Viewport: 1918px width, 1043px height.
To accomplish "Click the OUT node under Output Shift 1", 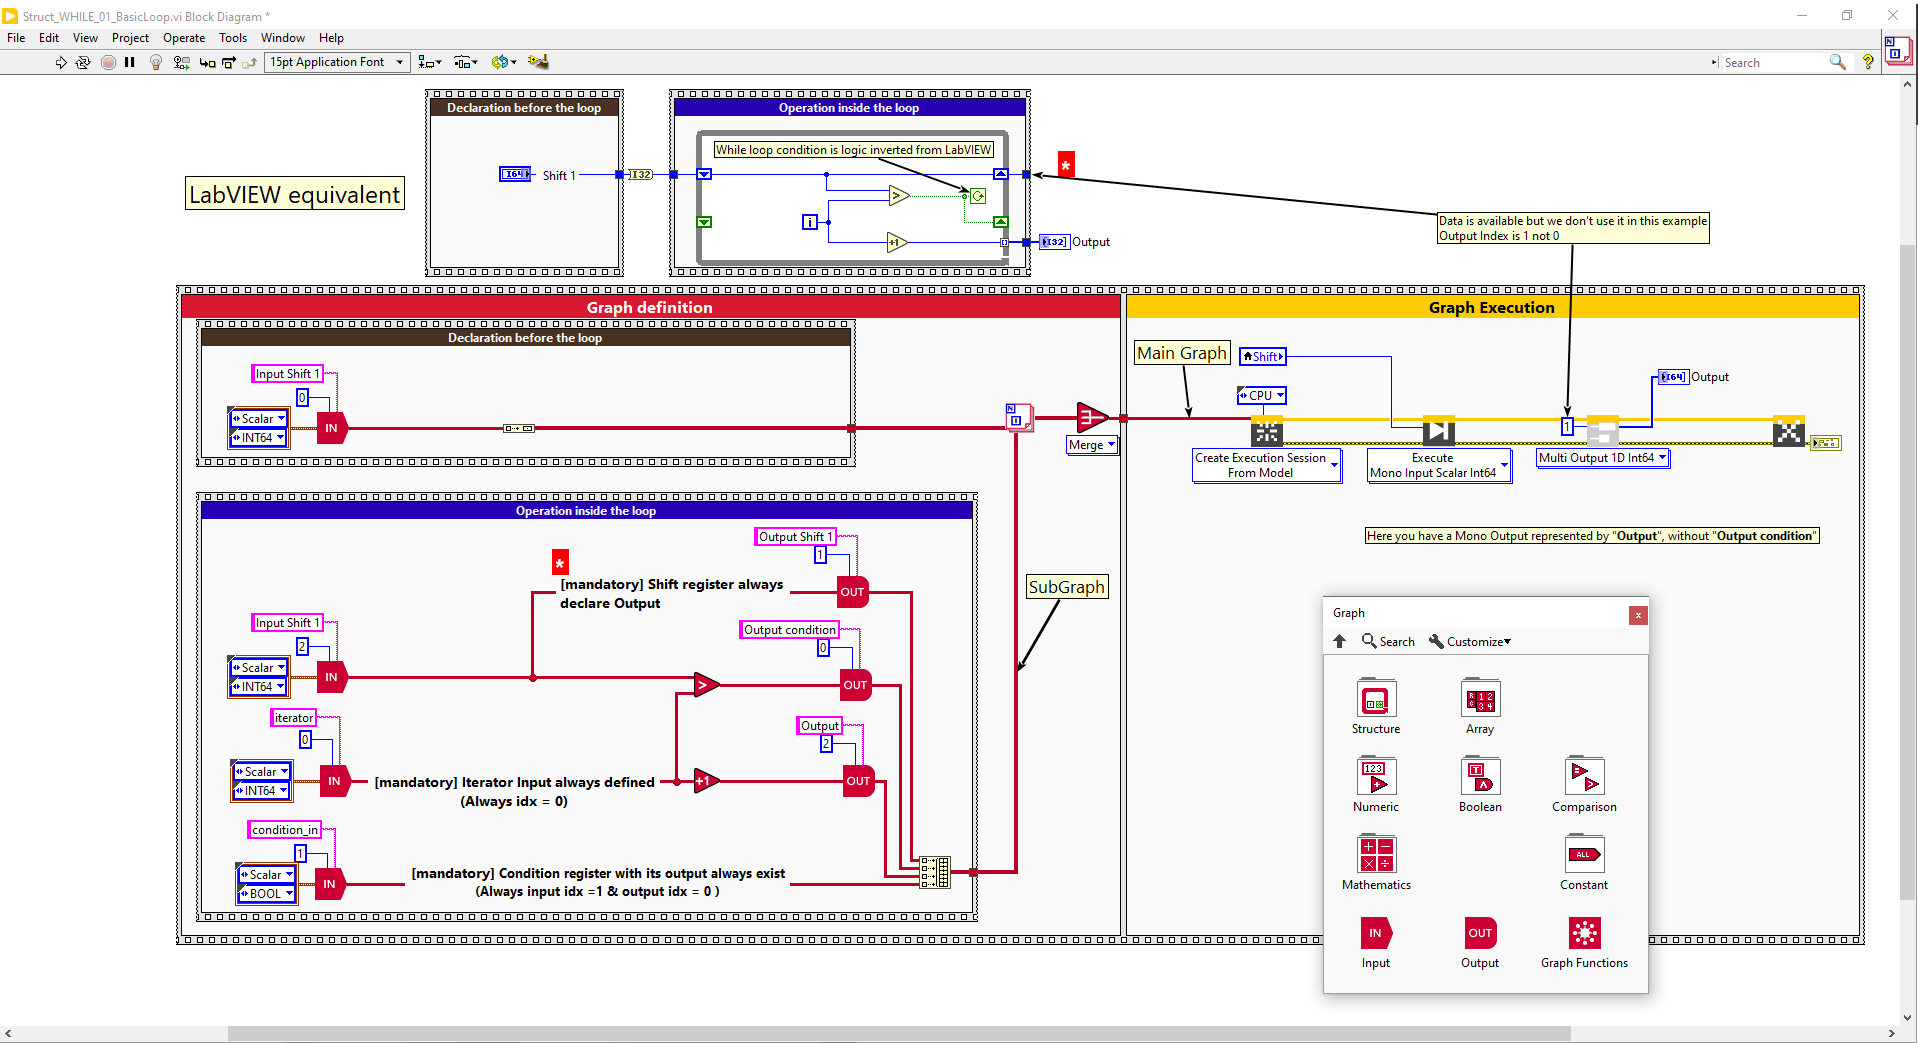I will [853, 592].
